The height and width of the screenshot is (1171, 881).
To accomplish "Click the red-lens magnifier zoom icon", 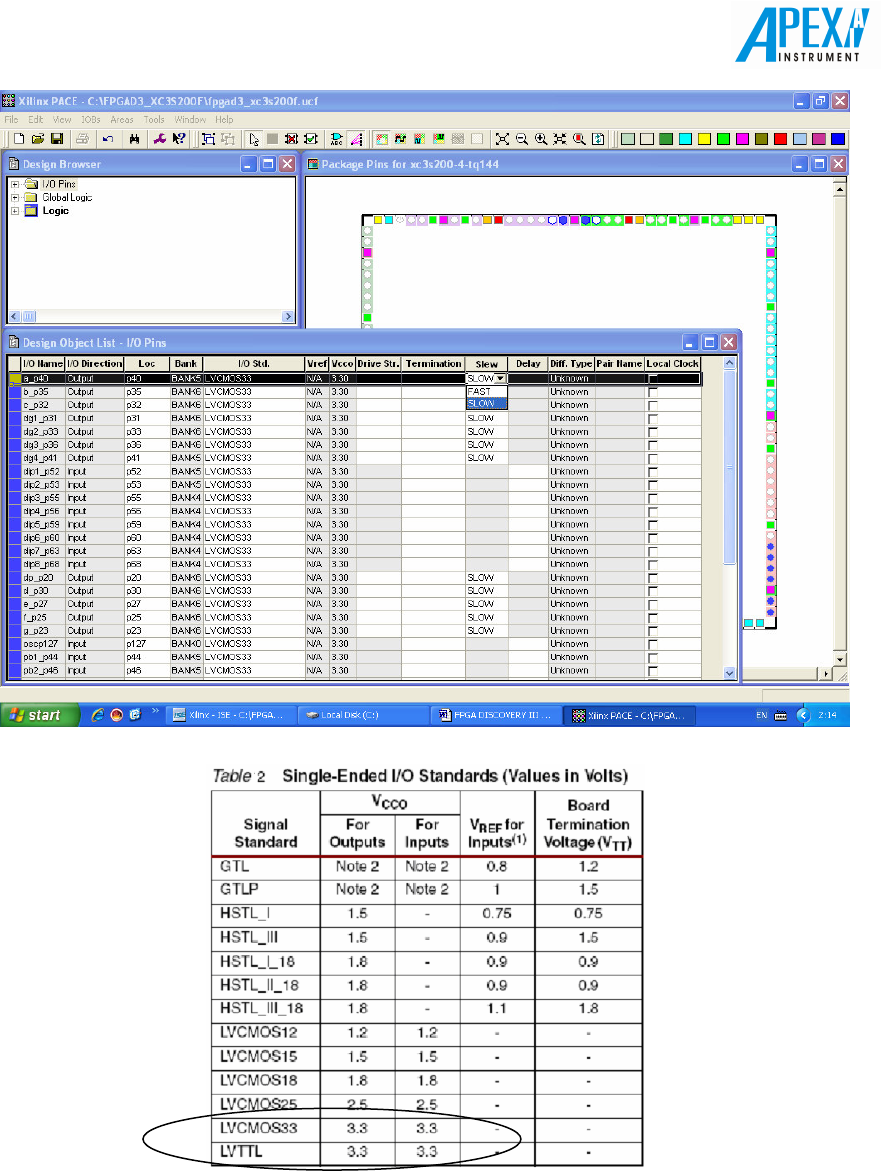I will click(579, 139).
